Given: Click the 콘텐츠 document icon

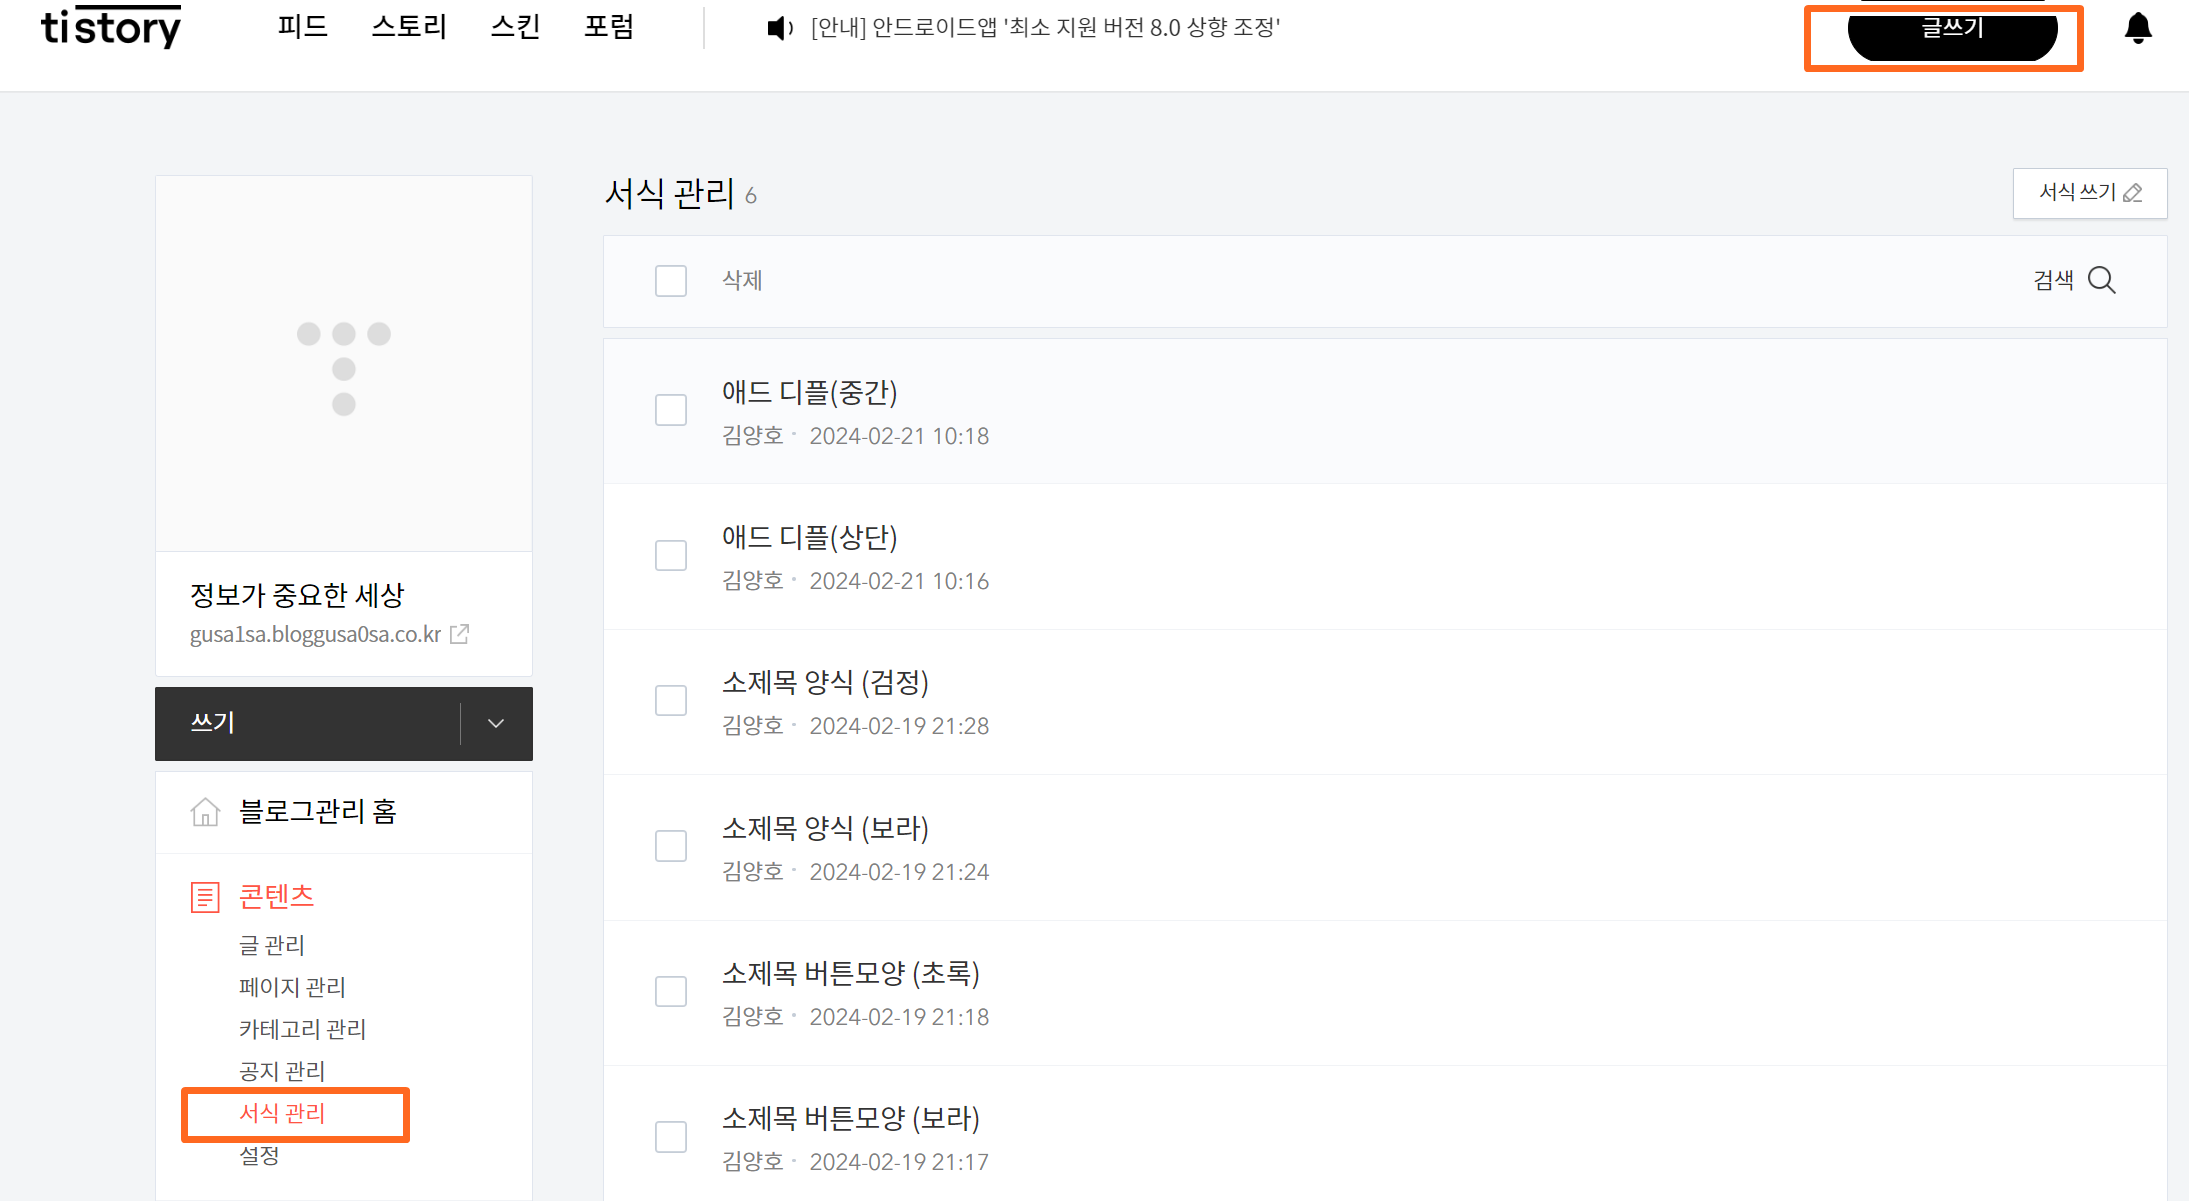Looking at the screenshot, I should (x=205, y=896).
